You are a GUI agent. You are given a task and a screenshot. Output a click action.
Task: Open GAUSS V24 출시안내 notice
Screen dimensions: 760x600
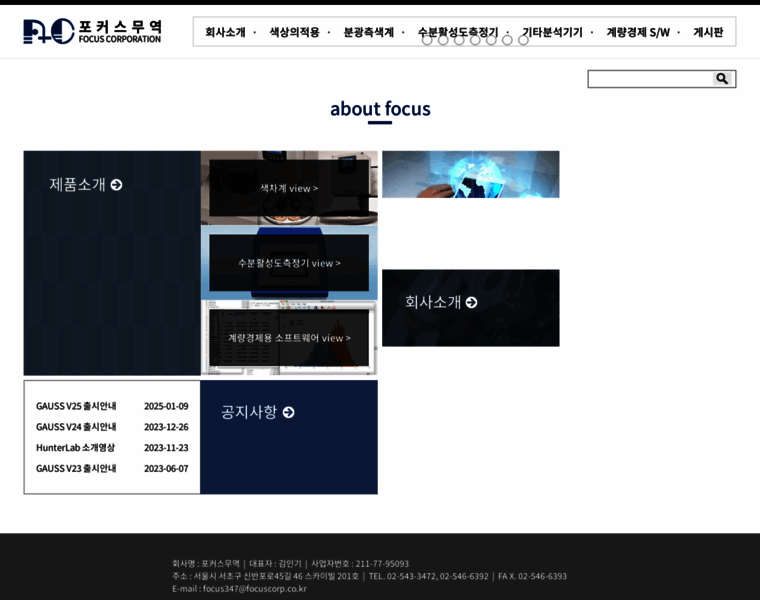[76, 427]
